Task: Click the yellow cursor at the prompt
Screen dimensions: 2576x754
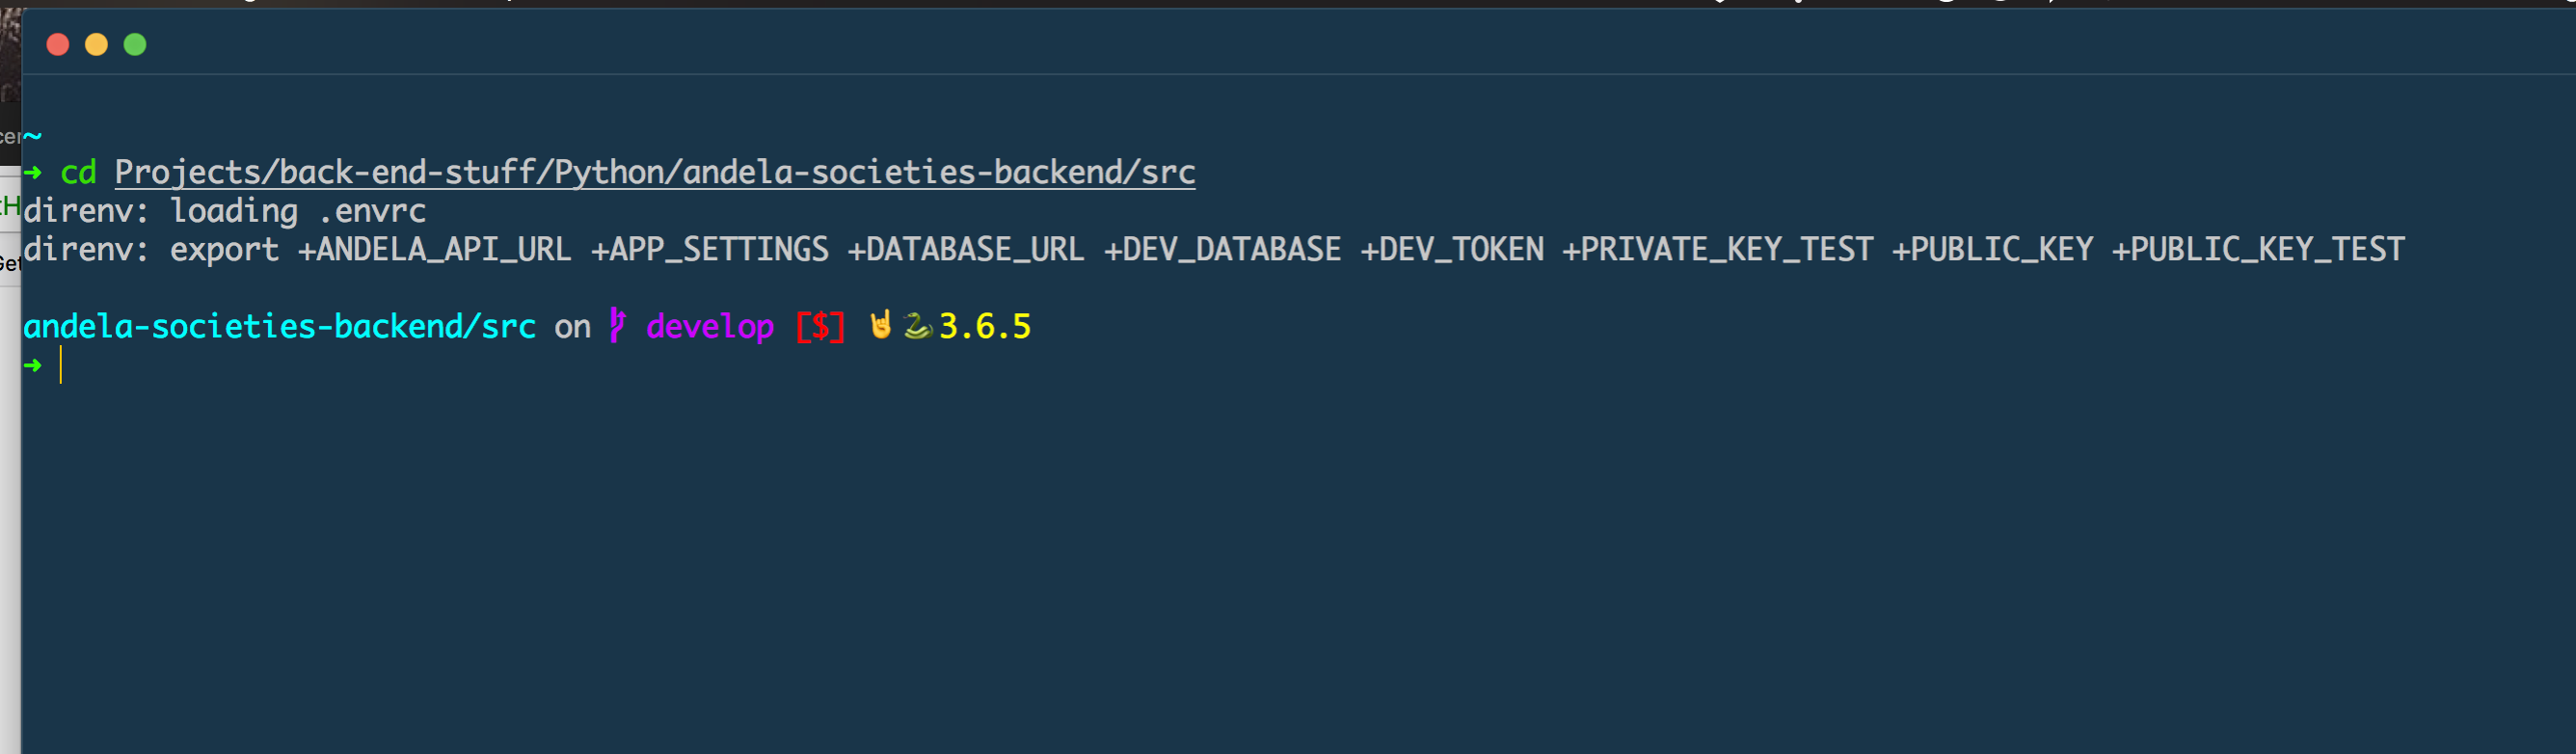Action: (x=61, y=365)
